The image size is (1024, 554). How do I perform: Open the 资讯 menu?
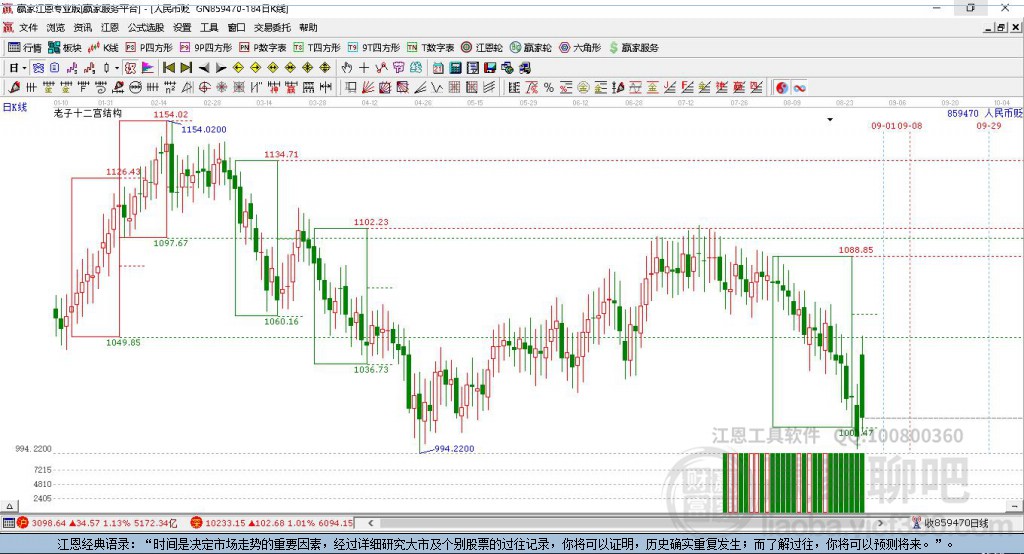pos(83,27)
